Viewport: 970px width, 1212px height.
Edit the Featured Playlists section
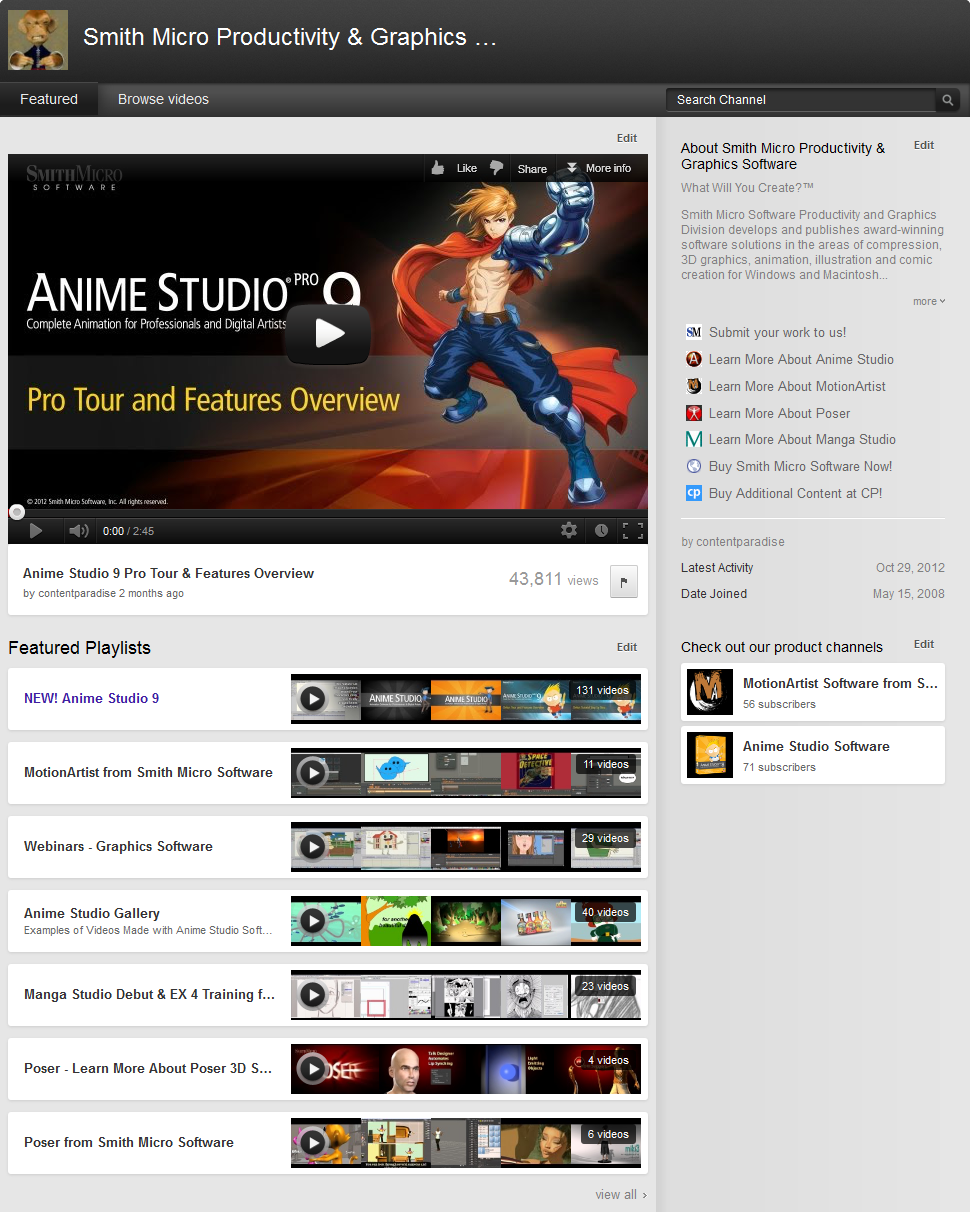[x=627, y=647]
